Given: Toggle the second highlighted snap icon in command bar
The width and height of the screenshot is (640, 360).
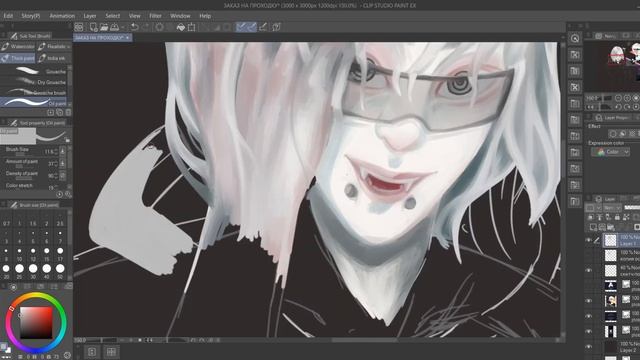Looking at the screenshot, I should [x=252, y=27].
